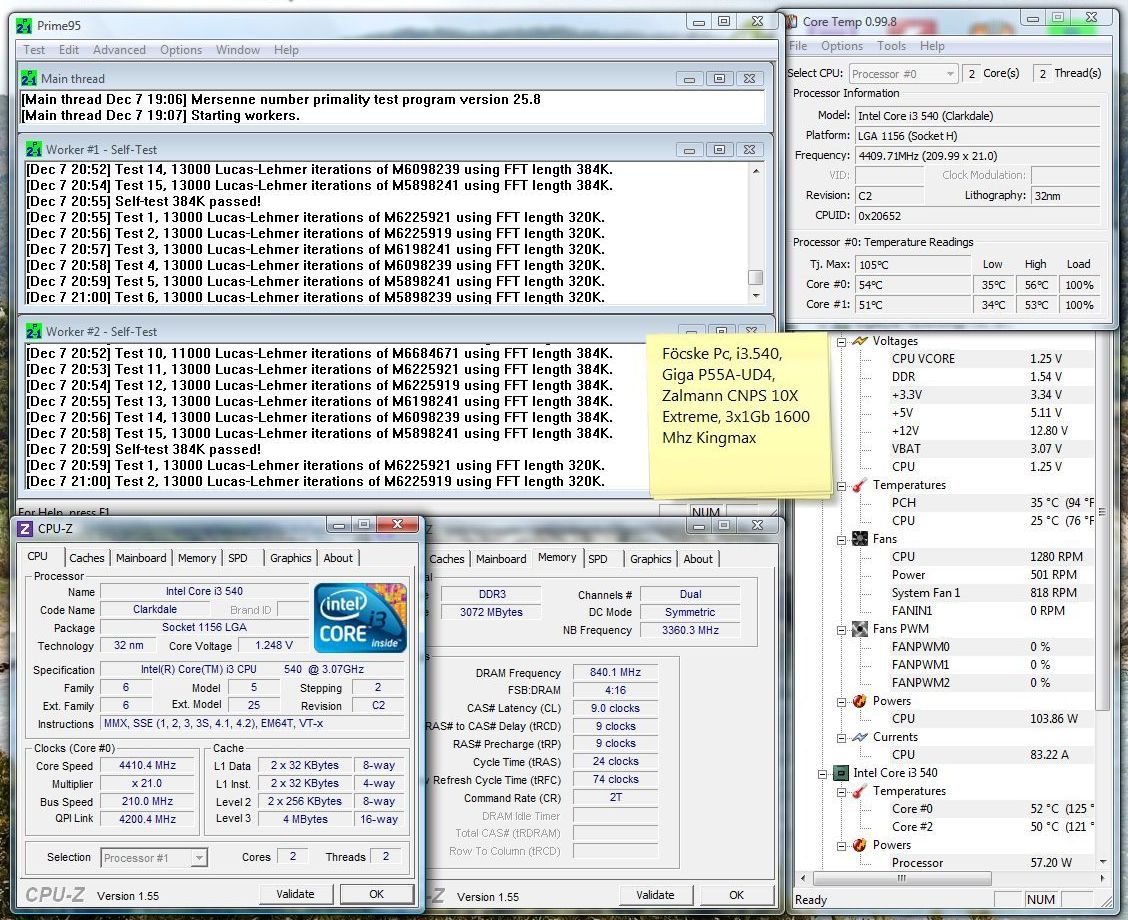Click Worker #1 scrollbar down arrow

coord(755,296)
